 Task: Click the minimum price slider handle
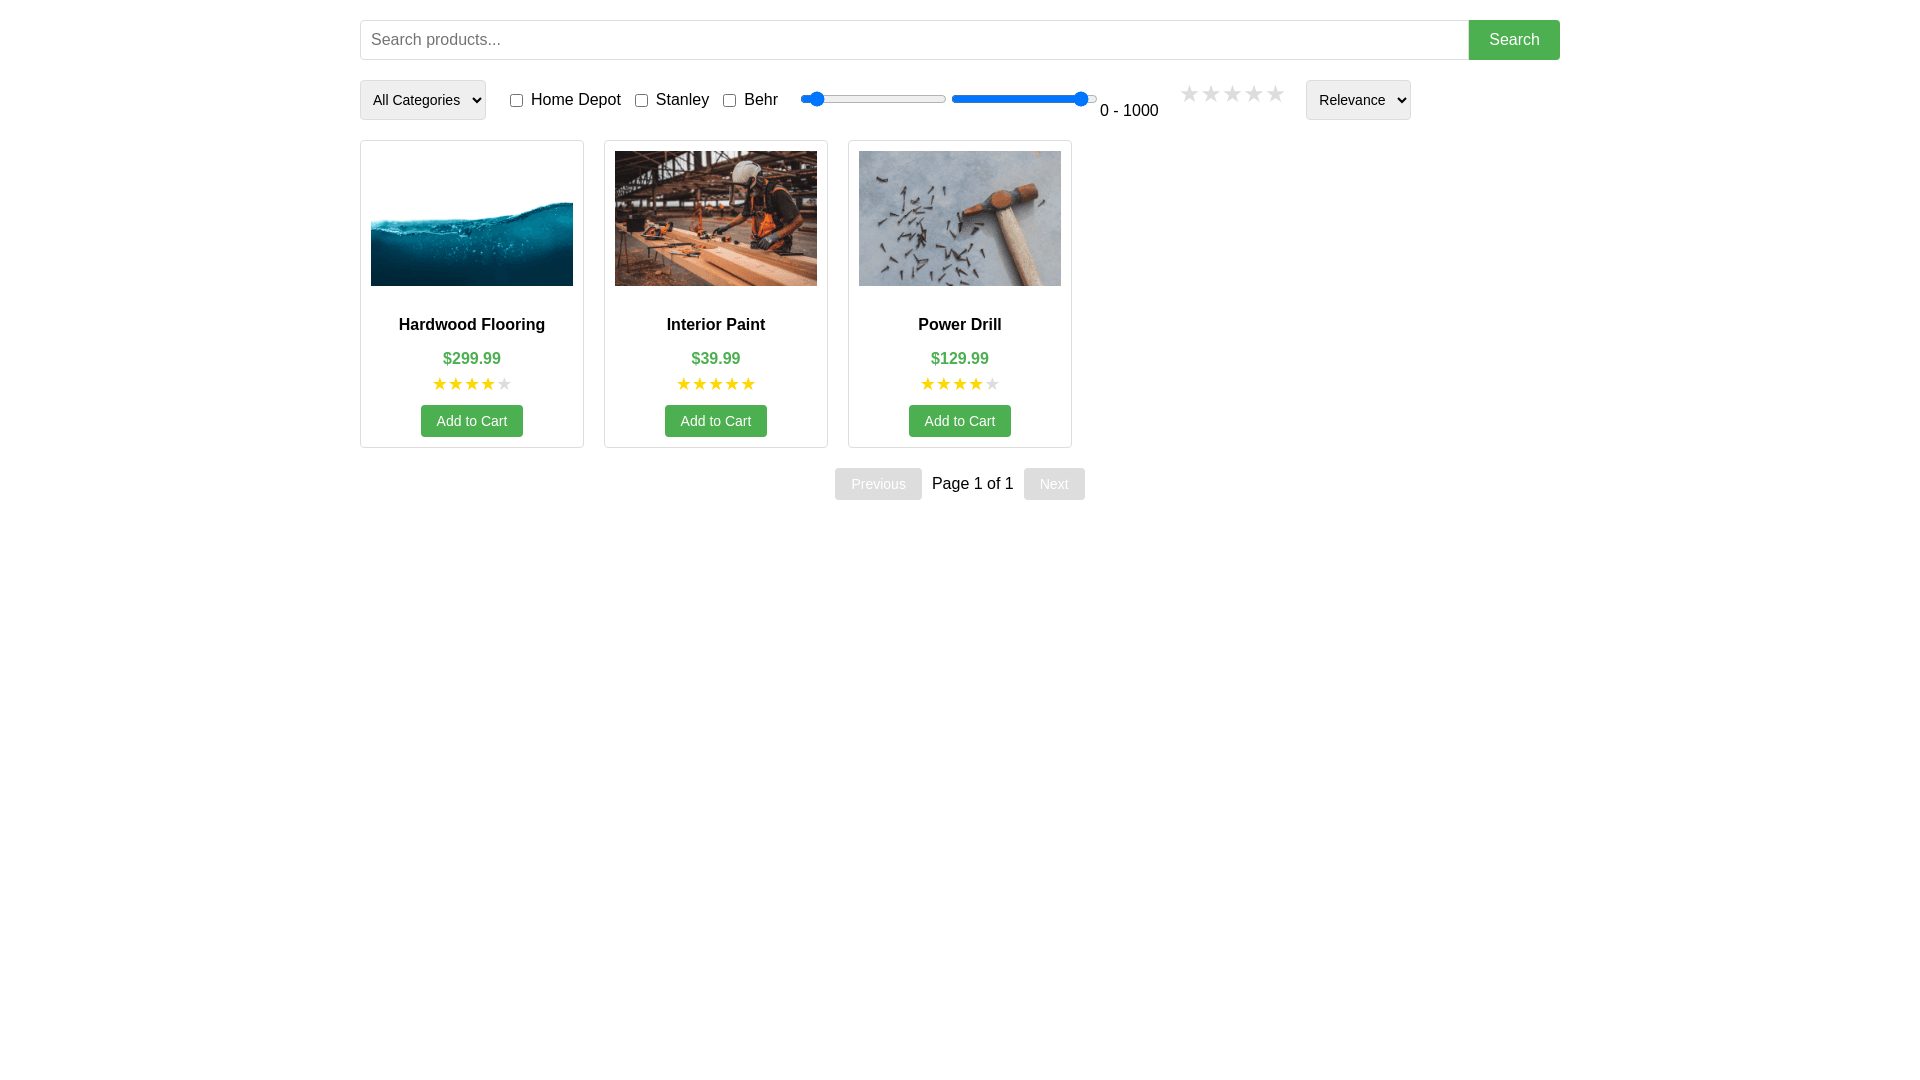[816, 99]
